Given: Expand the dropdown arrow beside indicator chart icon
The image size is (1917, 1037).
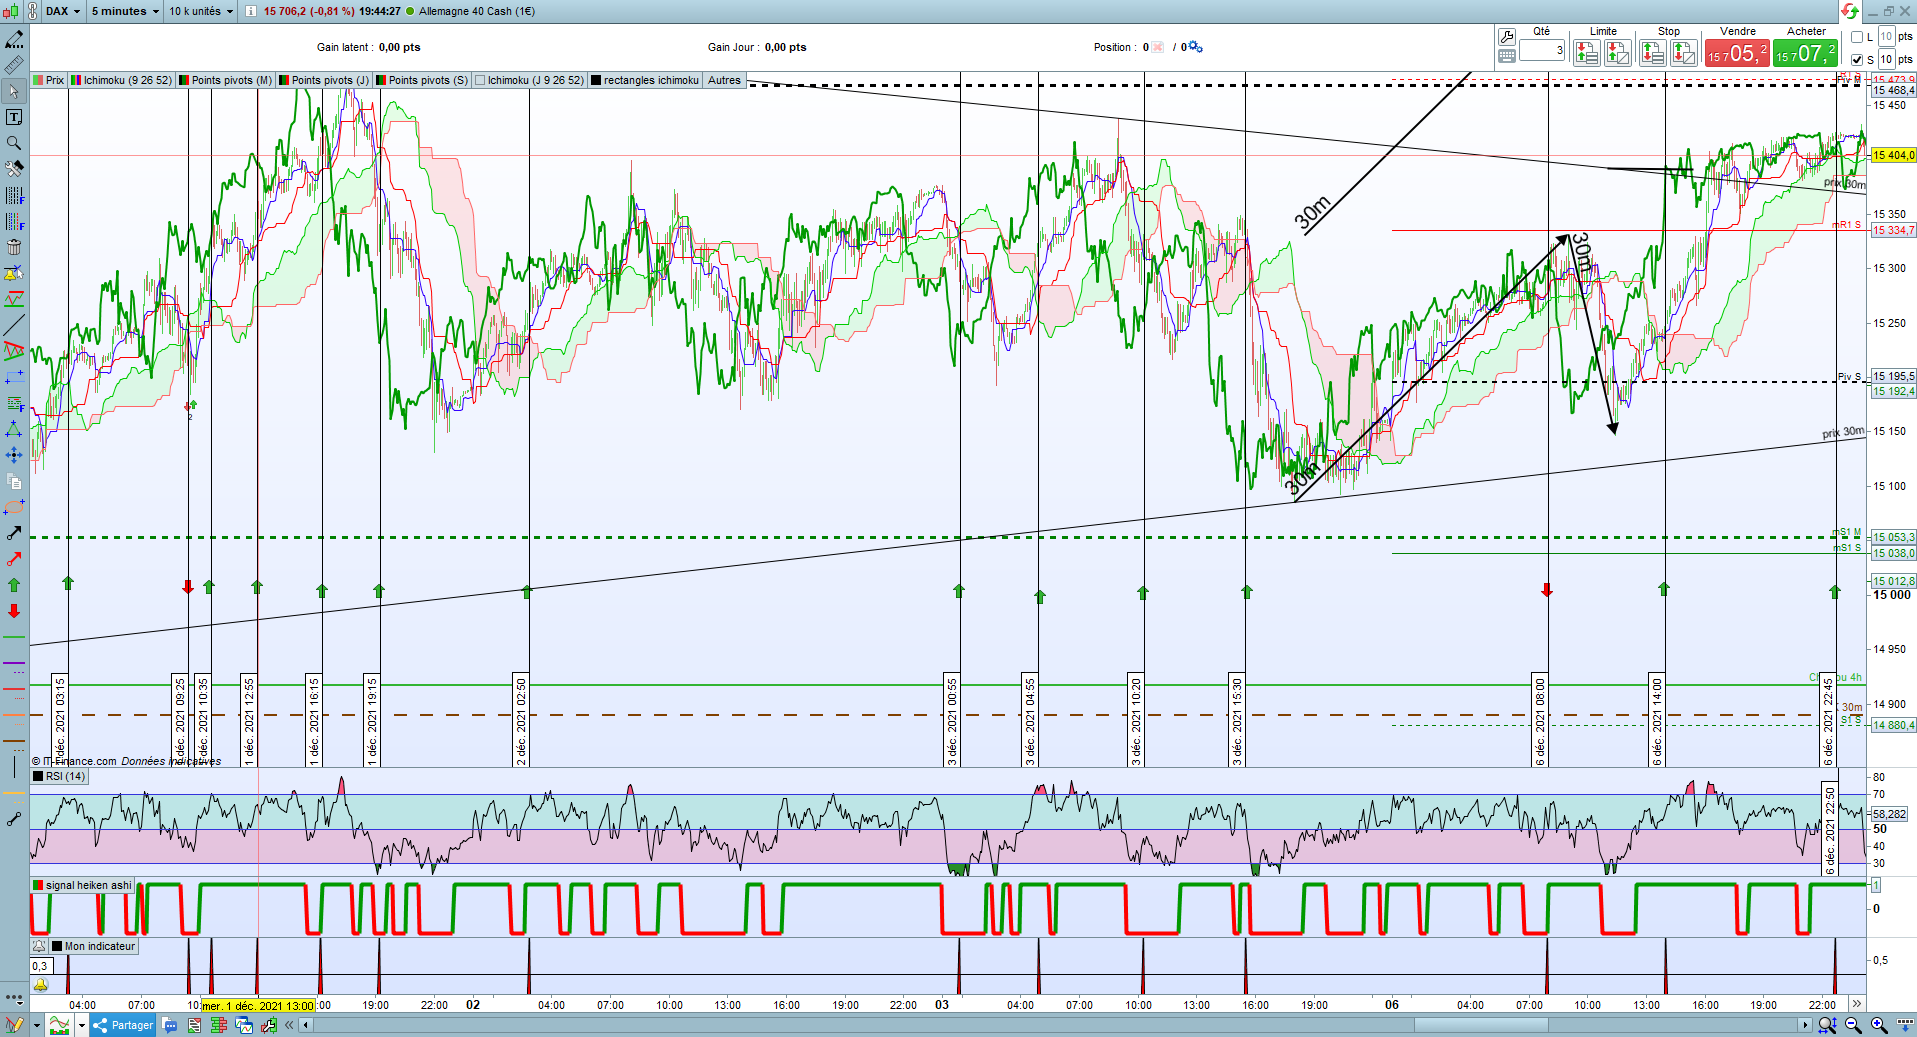Looking at the screenshot, I should click(82, 1025).
